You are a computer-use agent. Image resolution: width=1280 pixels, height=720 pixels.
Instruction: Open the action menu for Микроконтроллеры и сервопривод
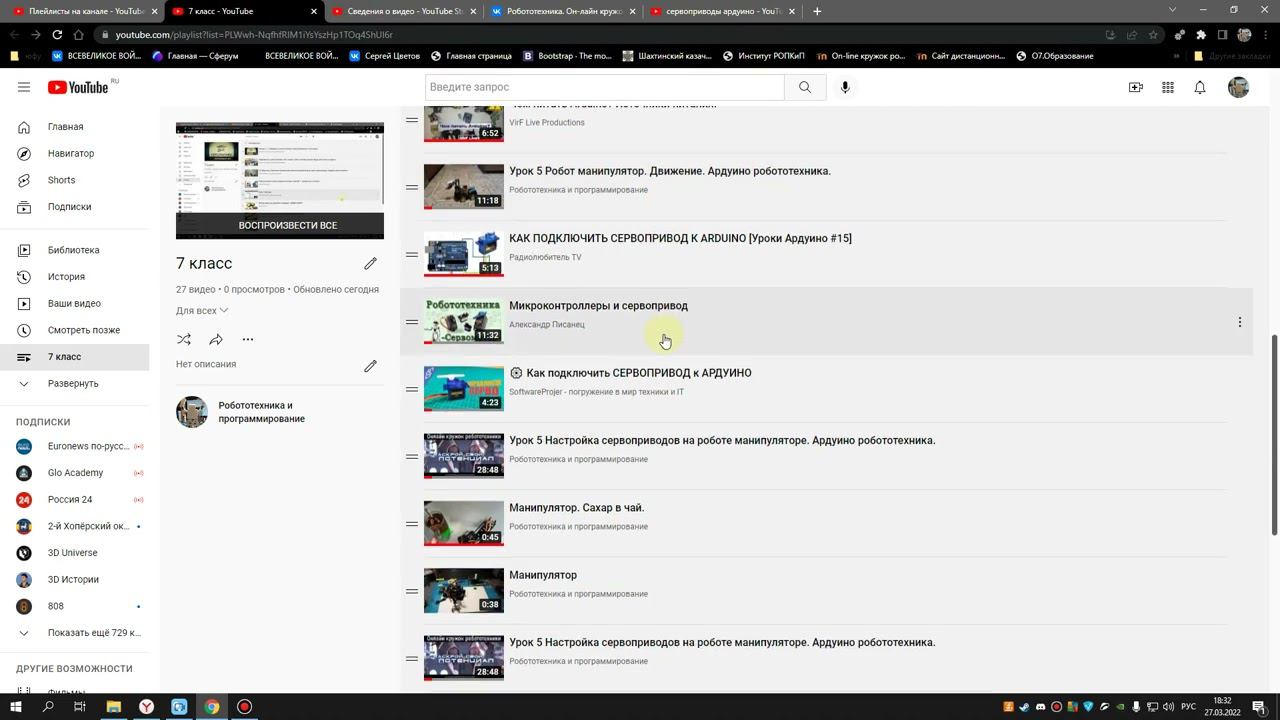(1240, 322)
